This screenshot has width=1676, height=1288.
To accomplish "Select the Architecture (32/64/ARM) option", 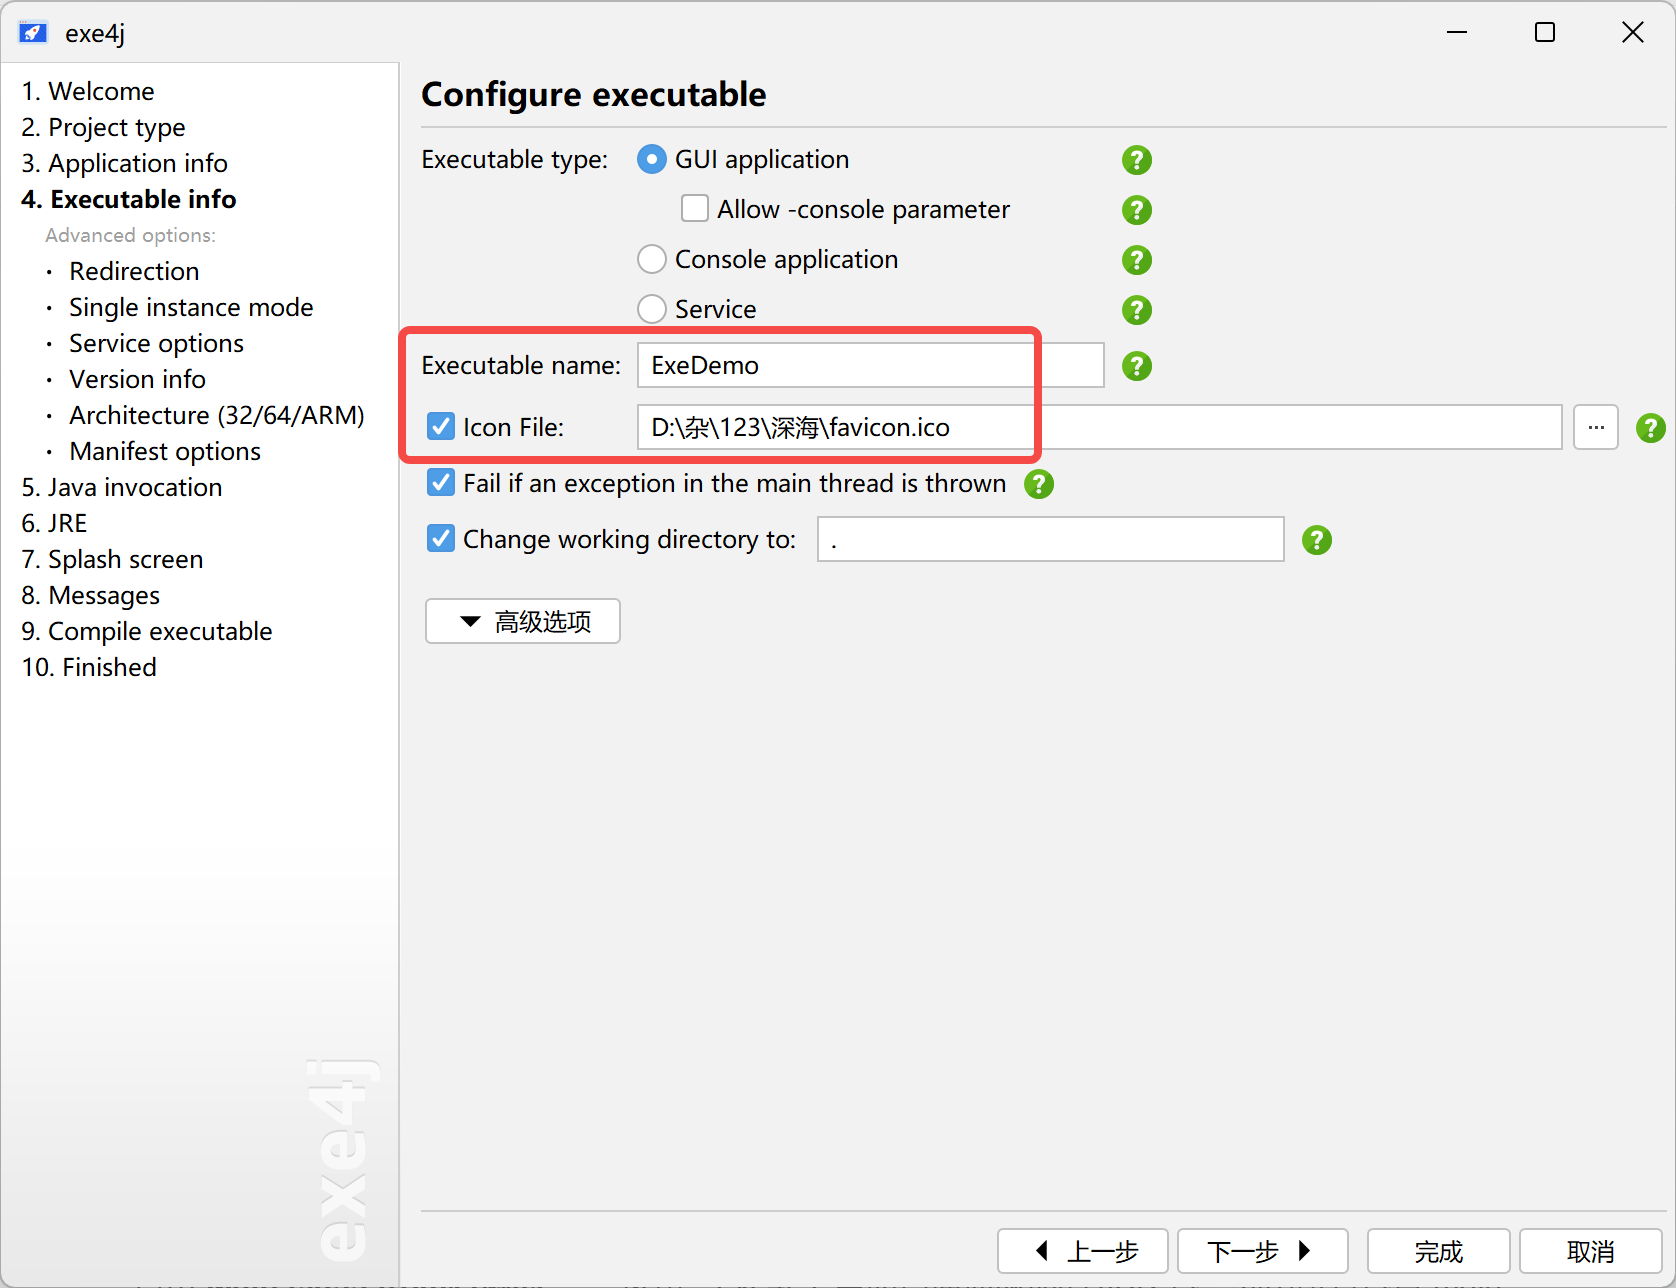I will [x=216, y=415].
